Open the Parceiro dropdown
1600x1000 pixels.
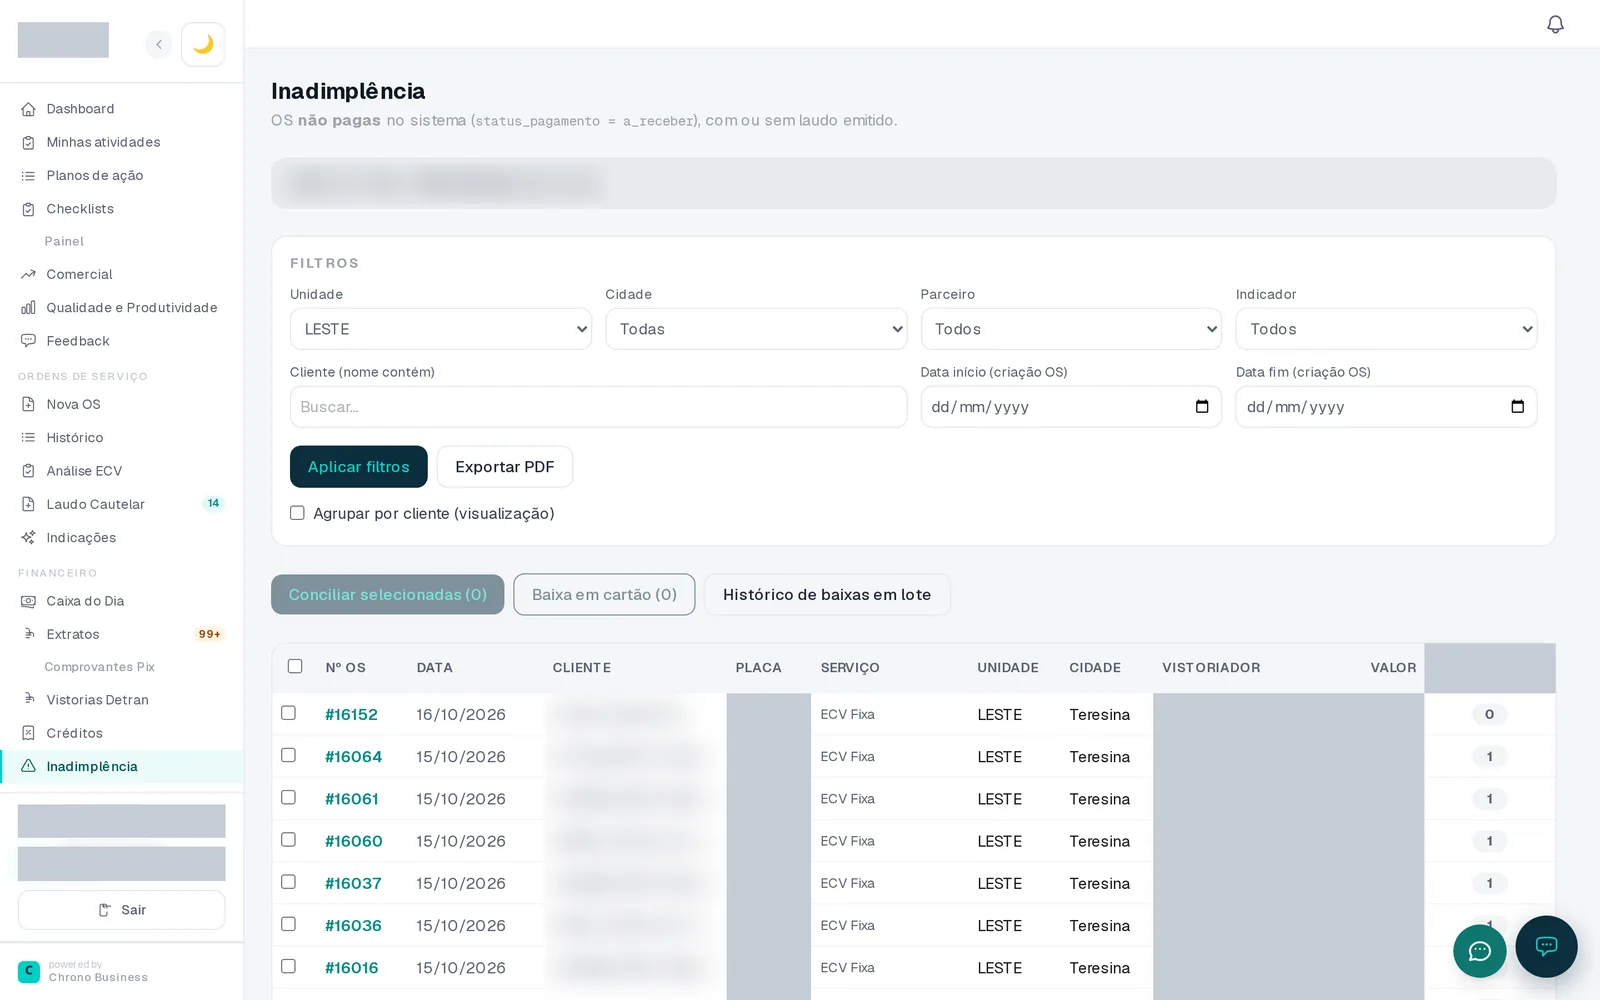1071,329
